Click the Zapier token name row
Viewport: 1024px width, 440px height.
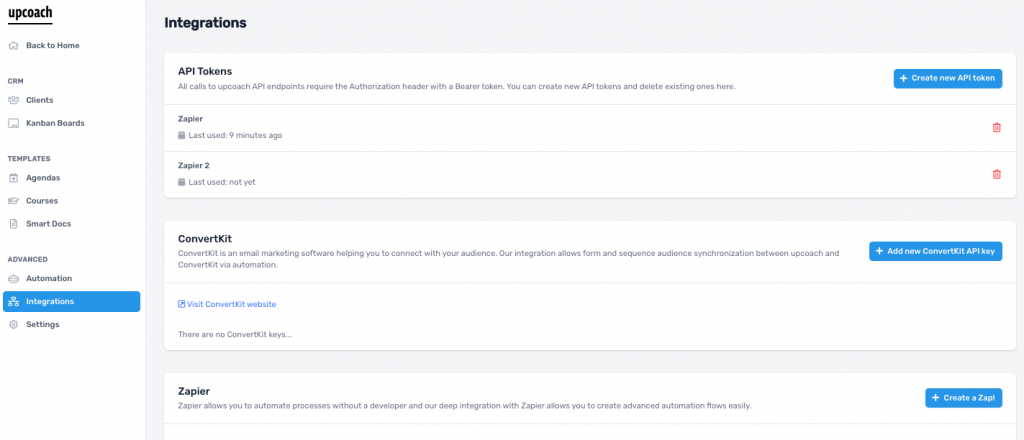coord(590,128)
